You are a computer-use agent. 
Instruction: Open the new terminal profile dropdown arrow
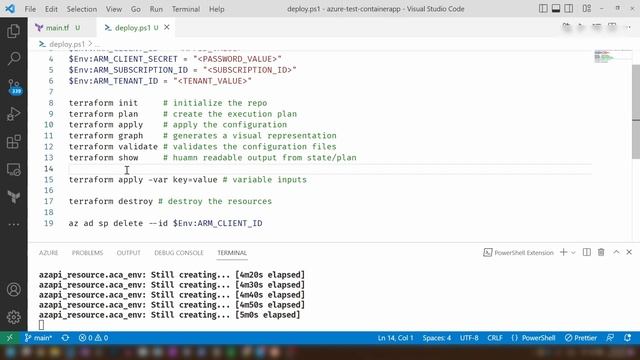573,253
